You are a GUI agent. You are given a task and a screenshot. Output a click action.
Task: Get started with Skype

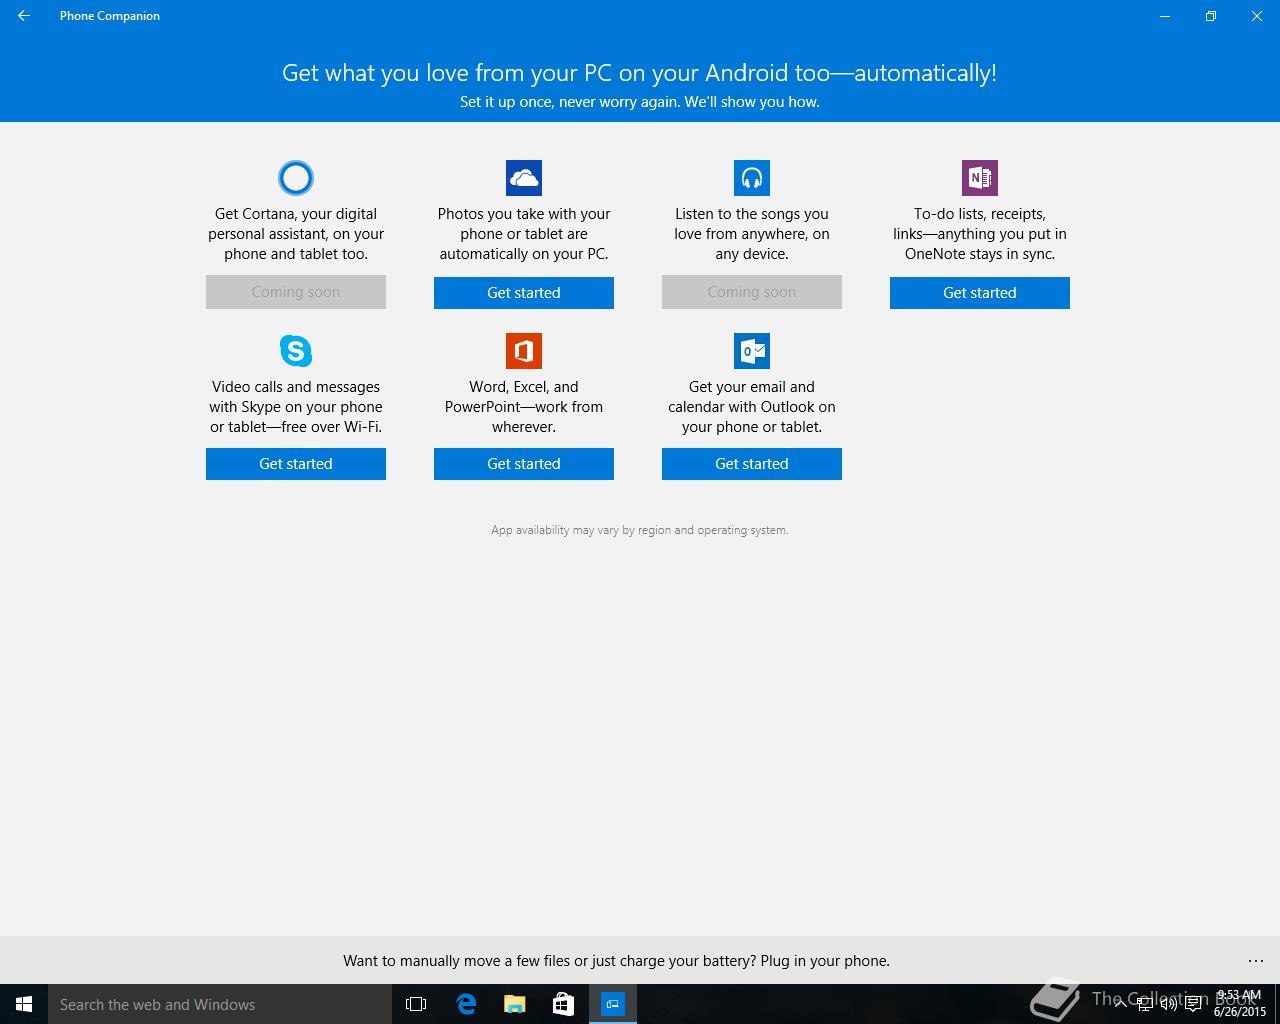(x=296, y=464)
